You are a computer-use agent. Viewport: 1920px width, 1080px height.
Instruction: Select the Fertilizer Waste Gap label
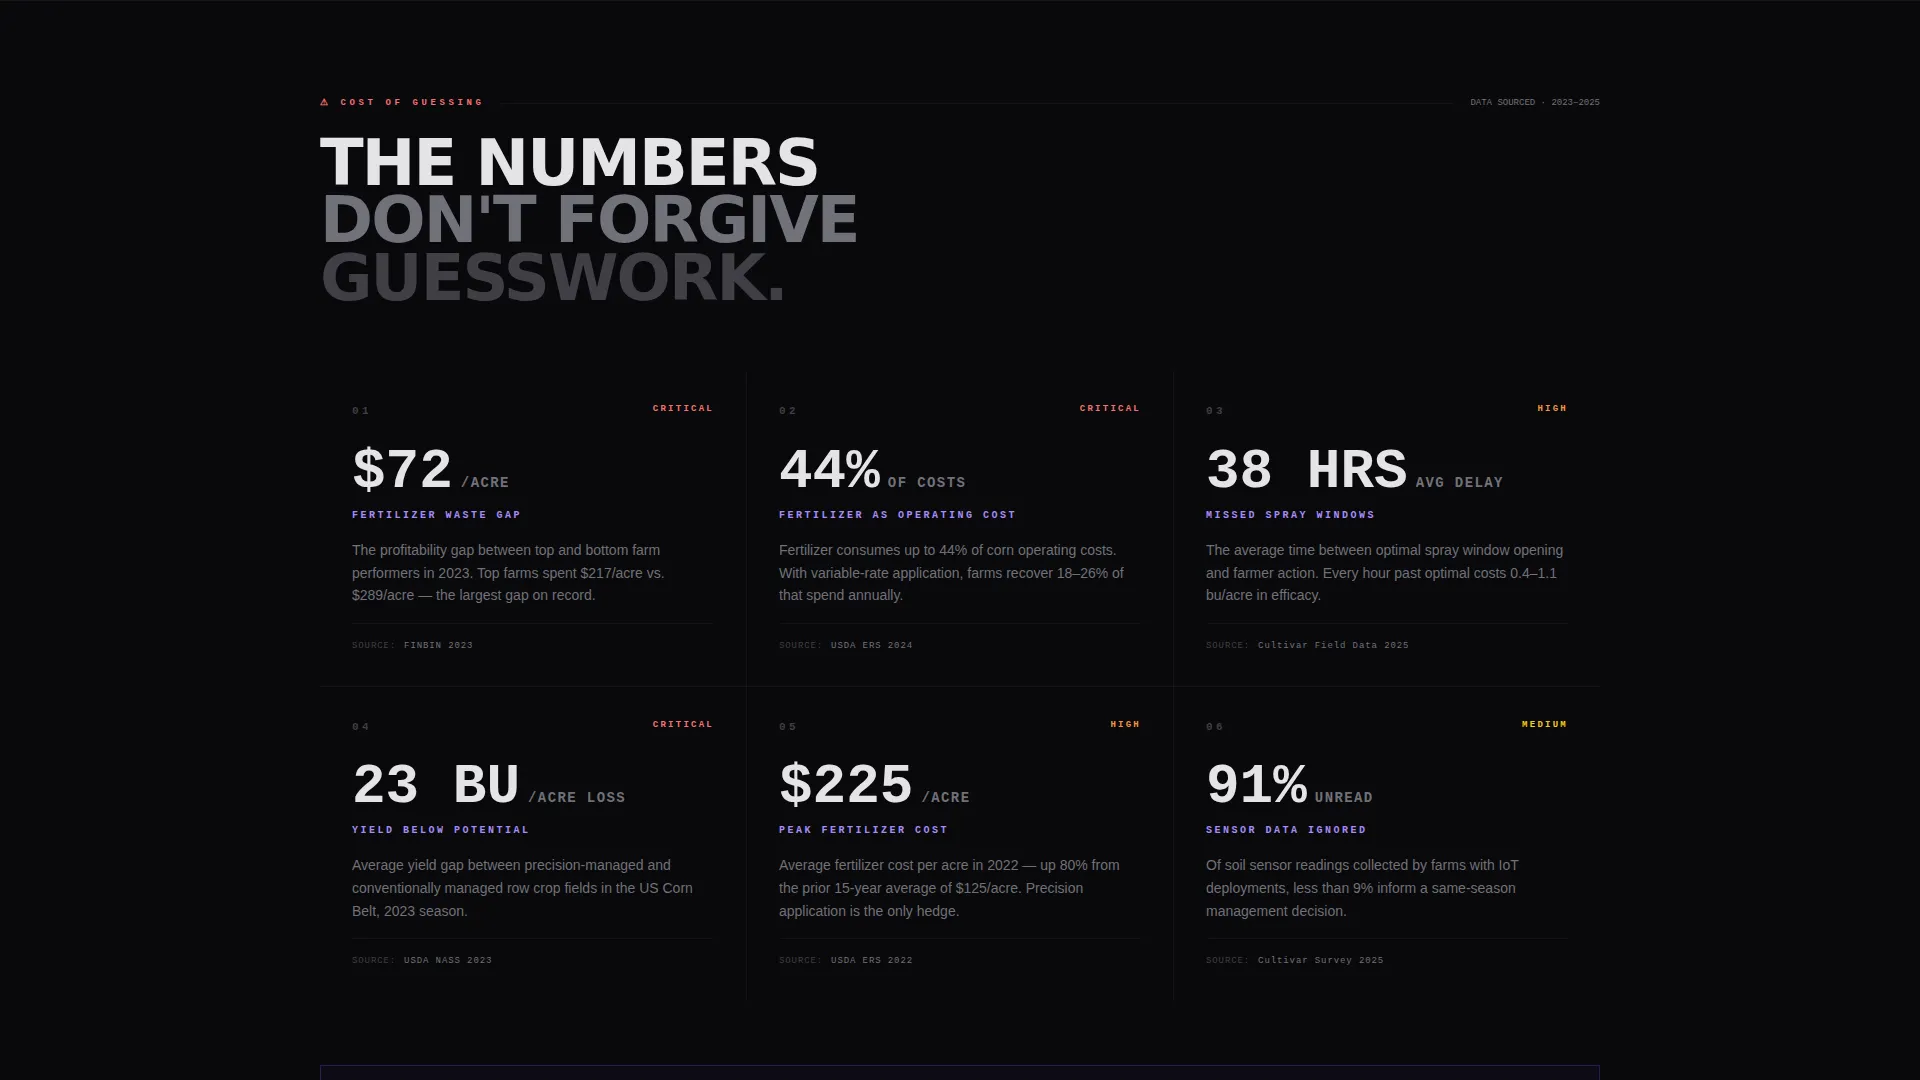[x=436, y=515]
